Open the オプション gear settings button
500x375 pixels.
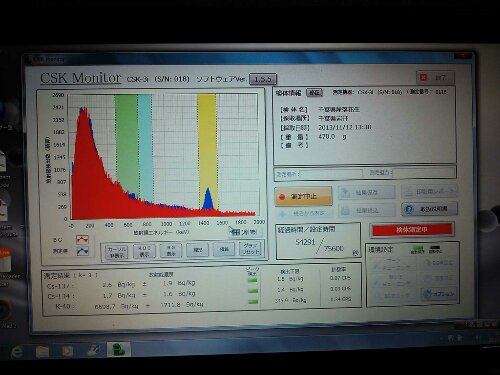[x=439, y=294]
